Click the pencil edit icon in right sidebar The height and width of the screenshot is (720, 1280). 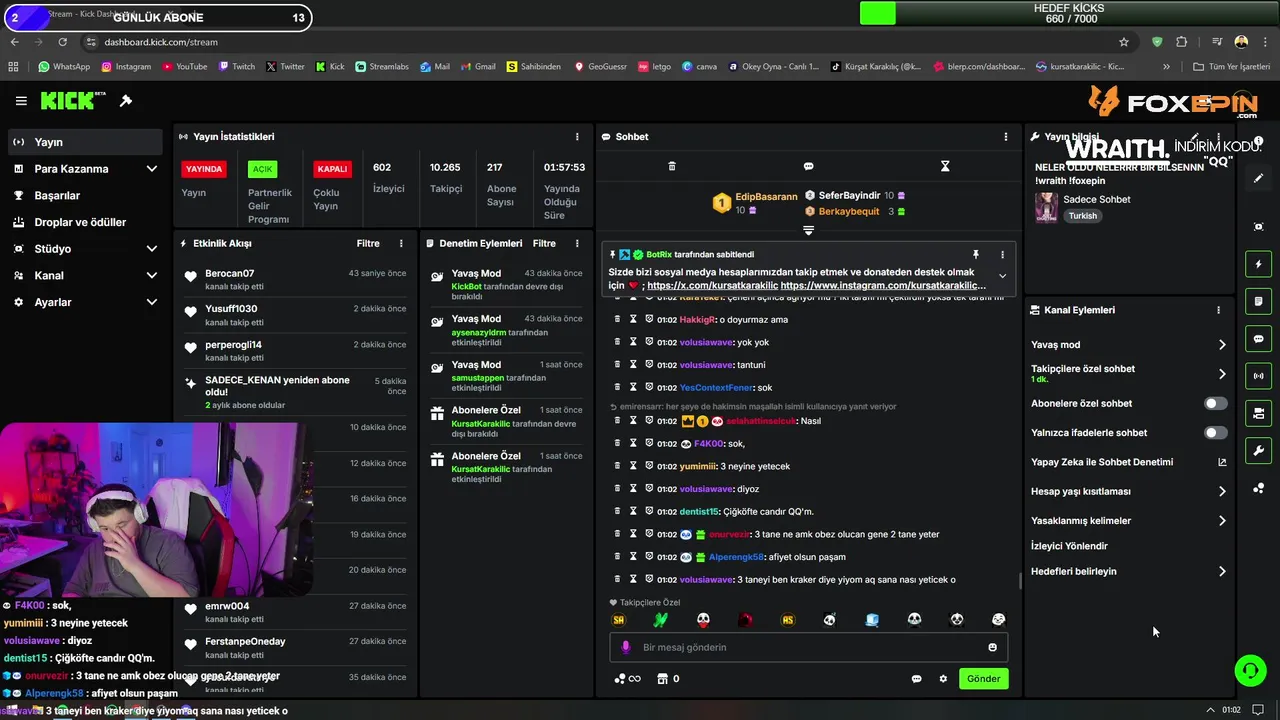pyautogui.click(x=1259, y=178)
